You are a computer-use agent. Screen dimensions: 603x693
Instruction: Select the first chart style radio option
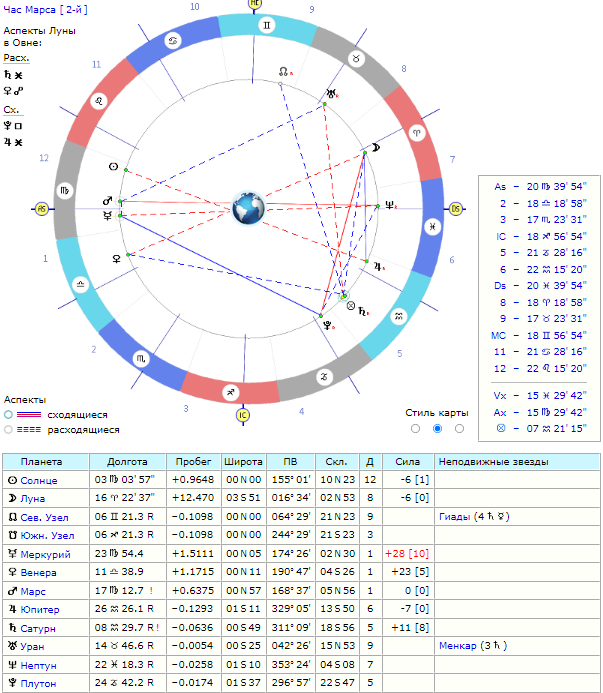click(415, 429)
